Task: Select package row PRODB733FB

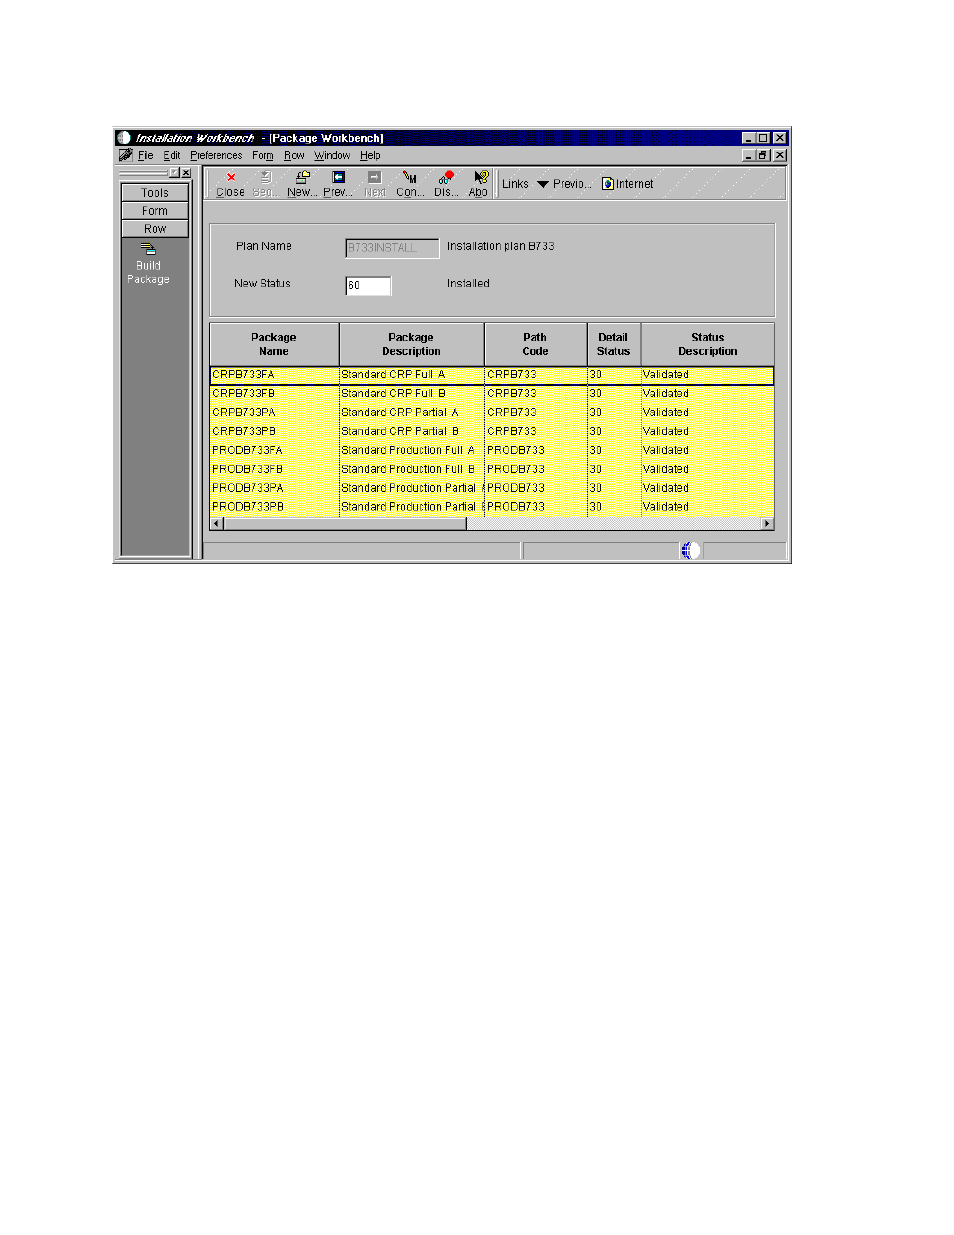Action: [492, 470]
